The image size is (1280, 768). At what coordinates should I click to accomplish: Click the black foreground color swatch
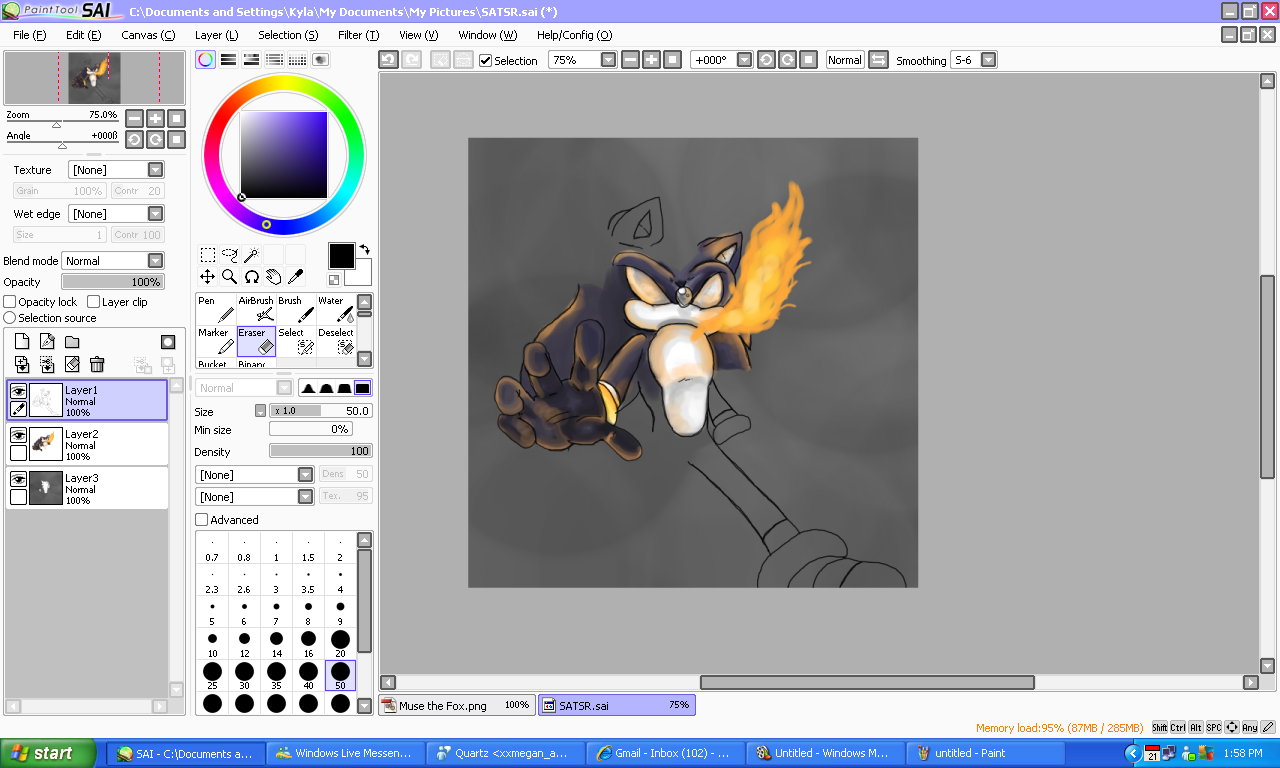click(341, 255)
